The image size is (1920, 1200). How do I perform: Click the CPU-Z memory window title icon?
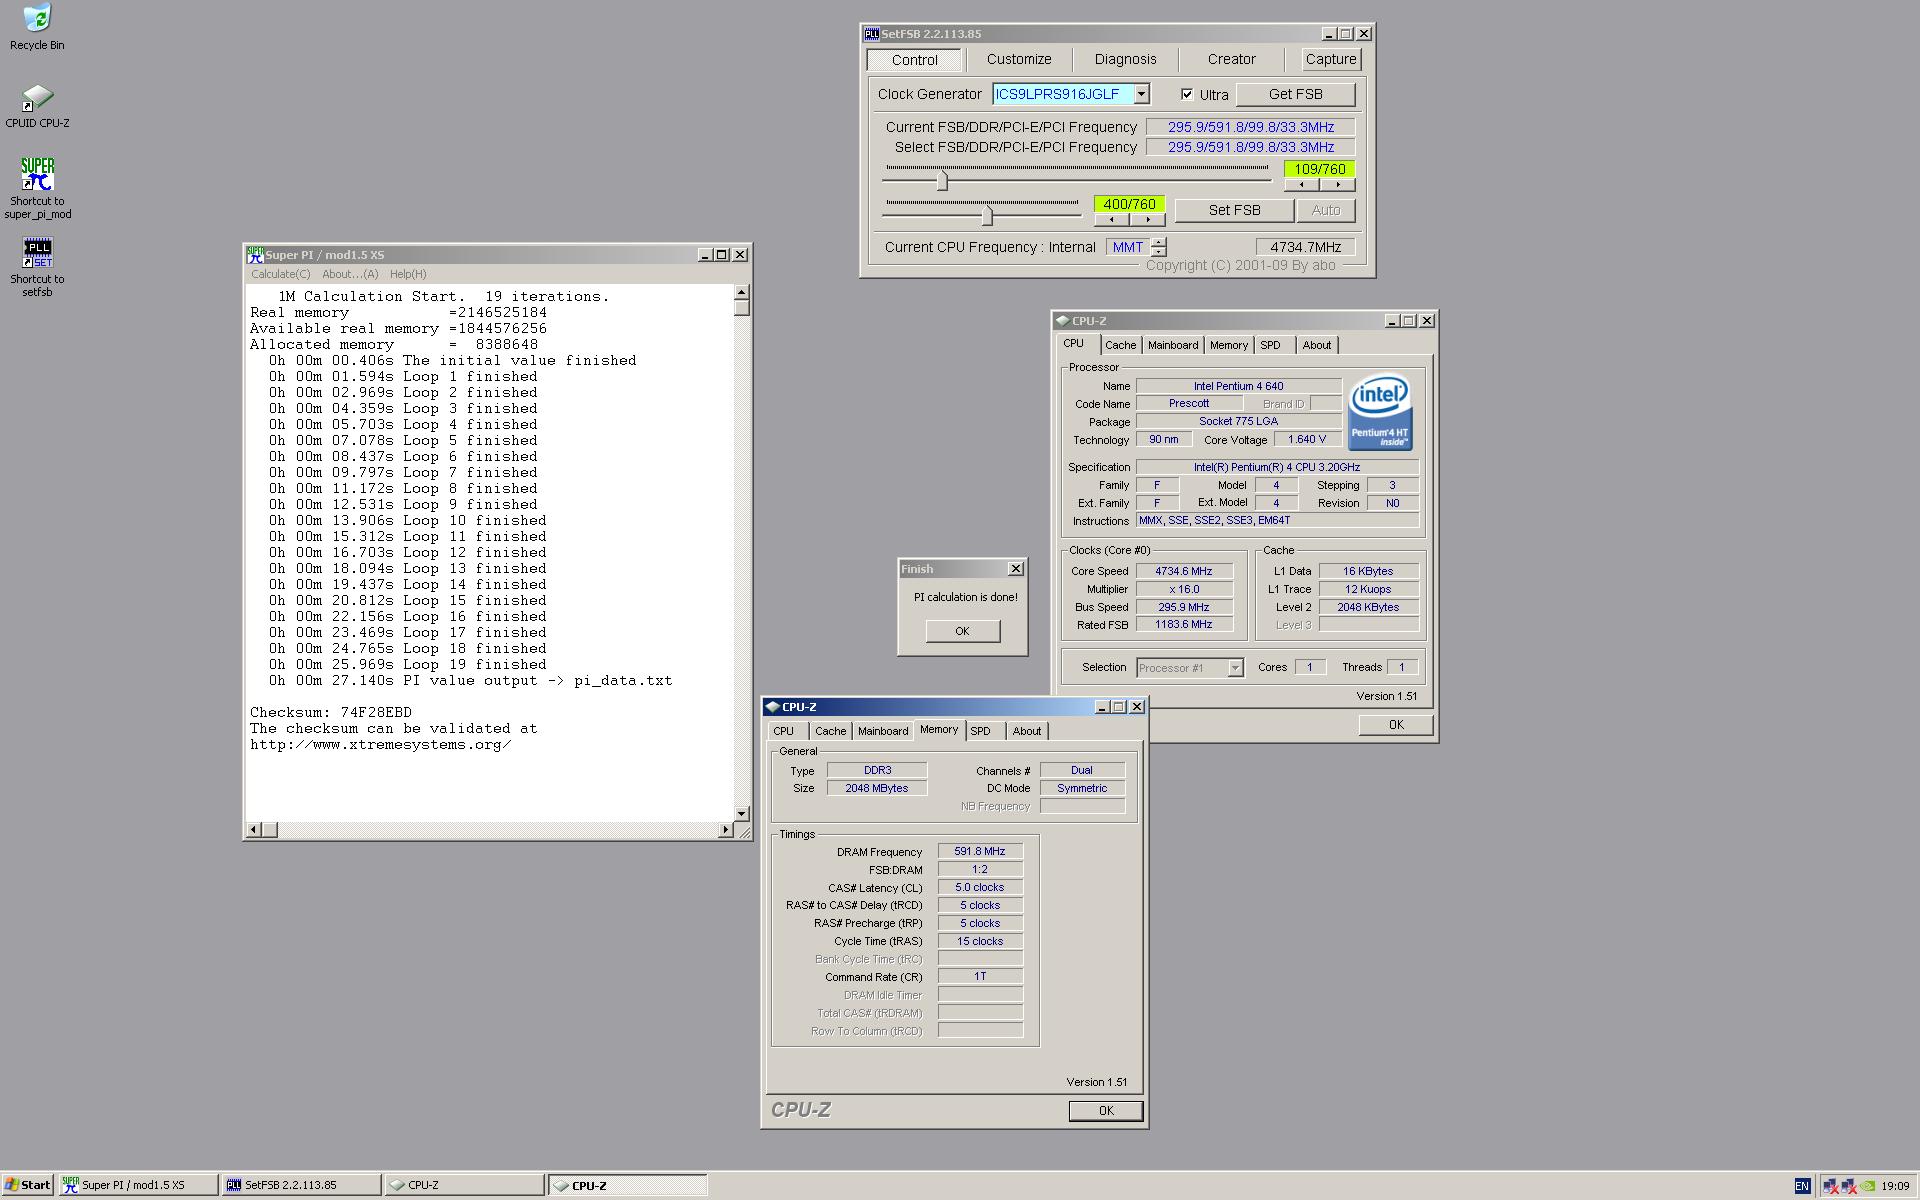(x=772, y=707)
